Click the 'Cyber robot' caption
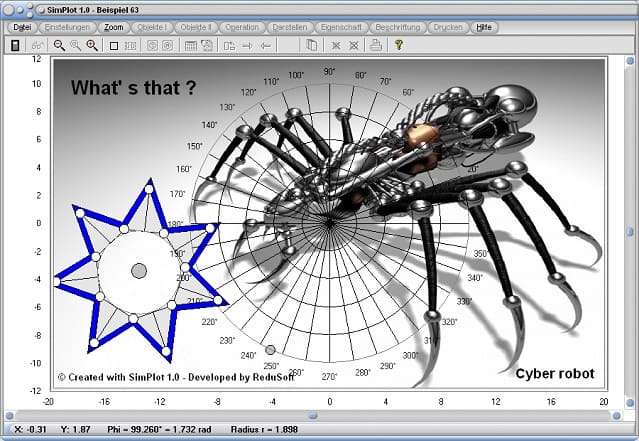This screenshot has height=441, width=639. tap(555, 373)
